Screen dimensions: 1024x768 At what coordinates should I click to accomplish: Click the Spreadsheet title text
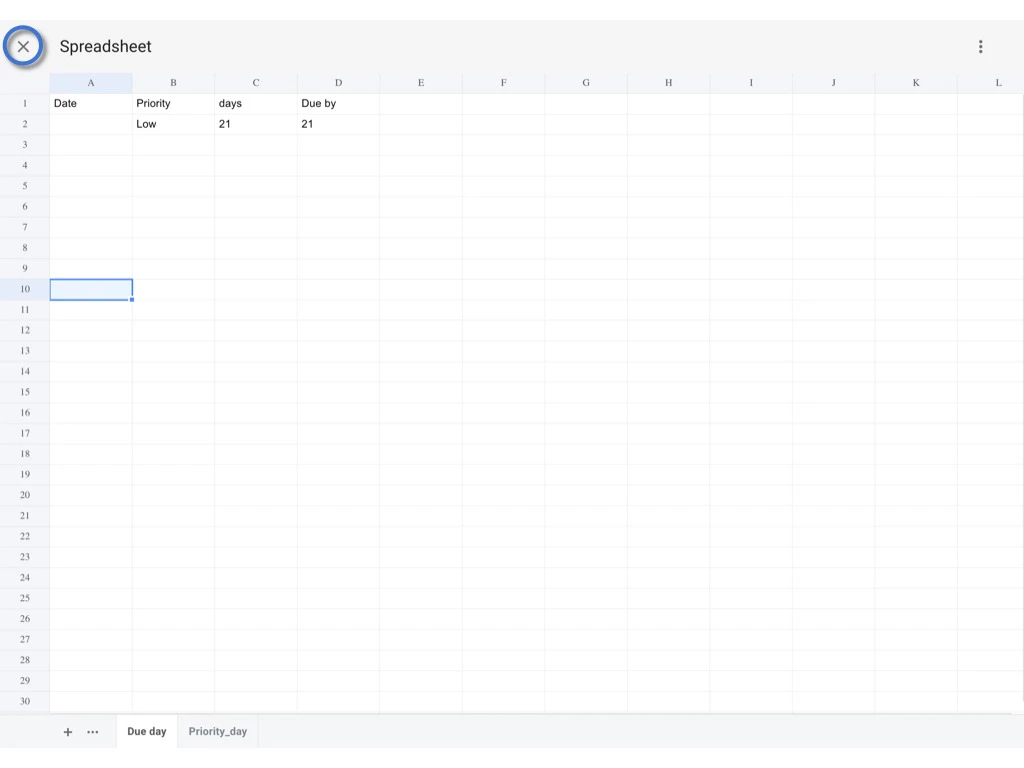pyautogui.click(x=105, y=46)
